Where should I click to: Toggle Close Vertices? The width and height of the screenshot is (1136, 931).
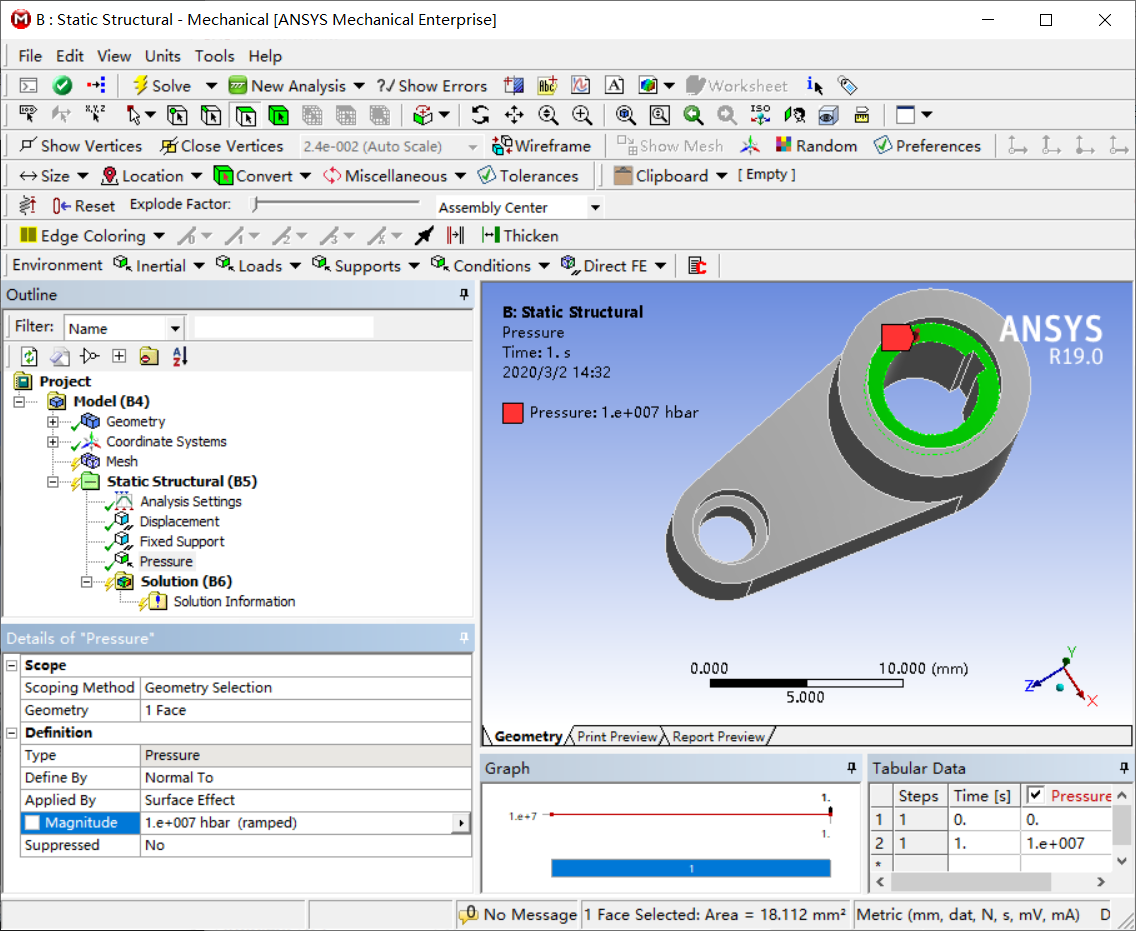[x=222, y=146]
